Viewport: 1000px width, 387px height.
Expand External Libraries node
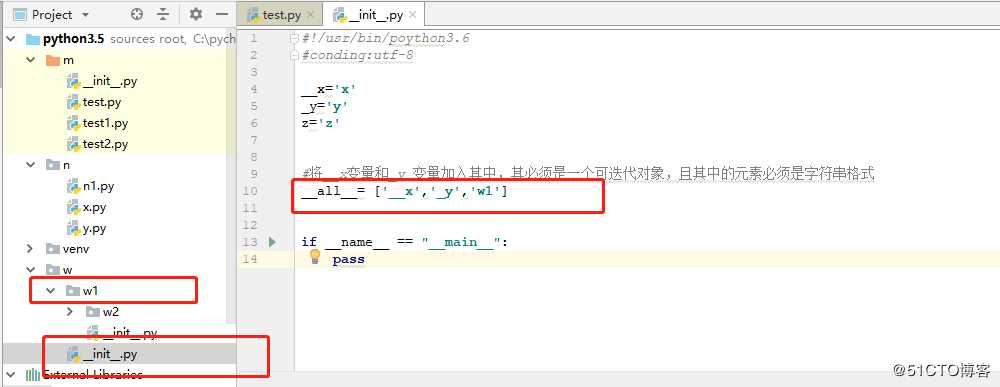tap(11, 374)
